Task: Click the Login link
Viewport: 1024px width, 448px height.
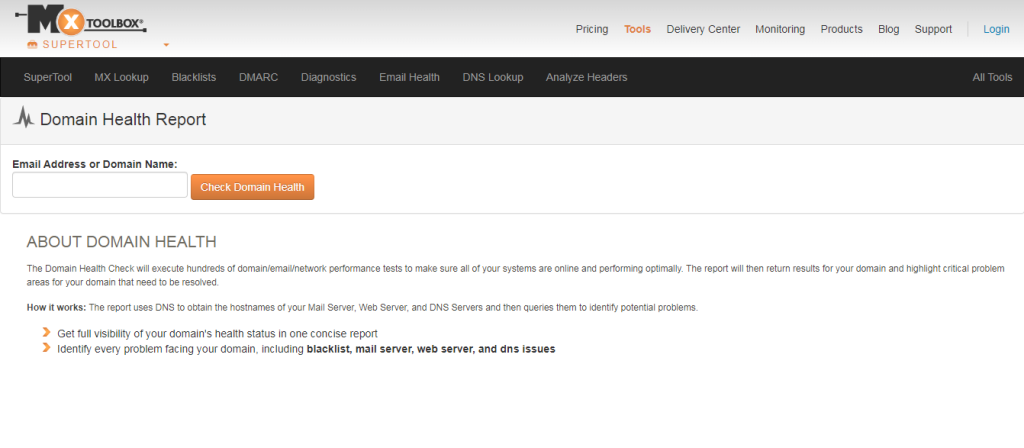Action: 996,29
